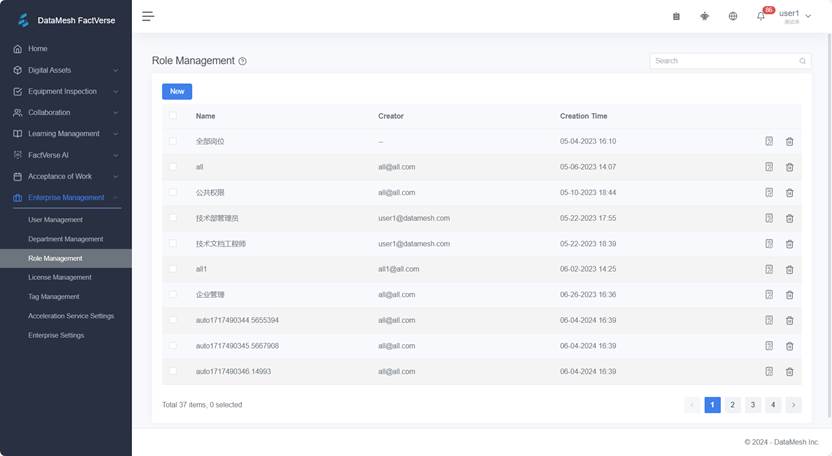Select checkbox for auto1717490344.5655394 row
Screen dimensions: 832x456
(x=173, y=320)
